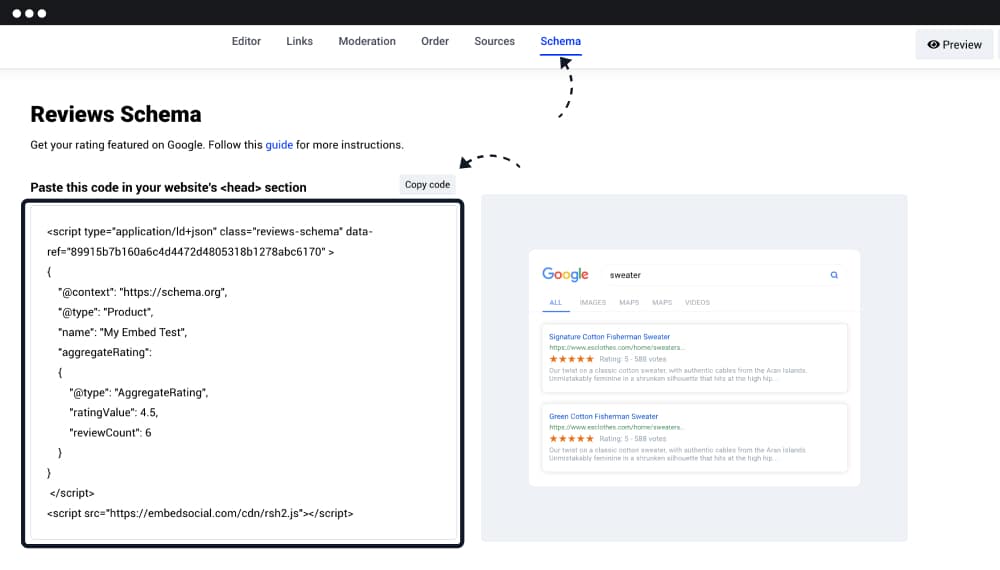Click the eye icon on Preview button
1000x570 pixels.
coord(933,45)
